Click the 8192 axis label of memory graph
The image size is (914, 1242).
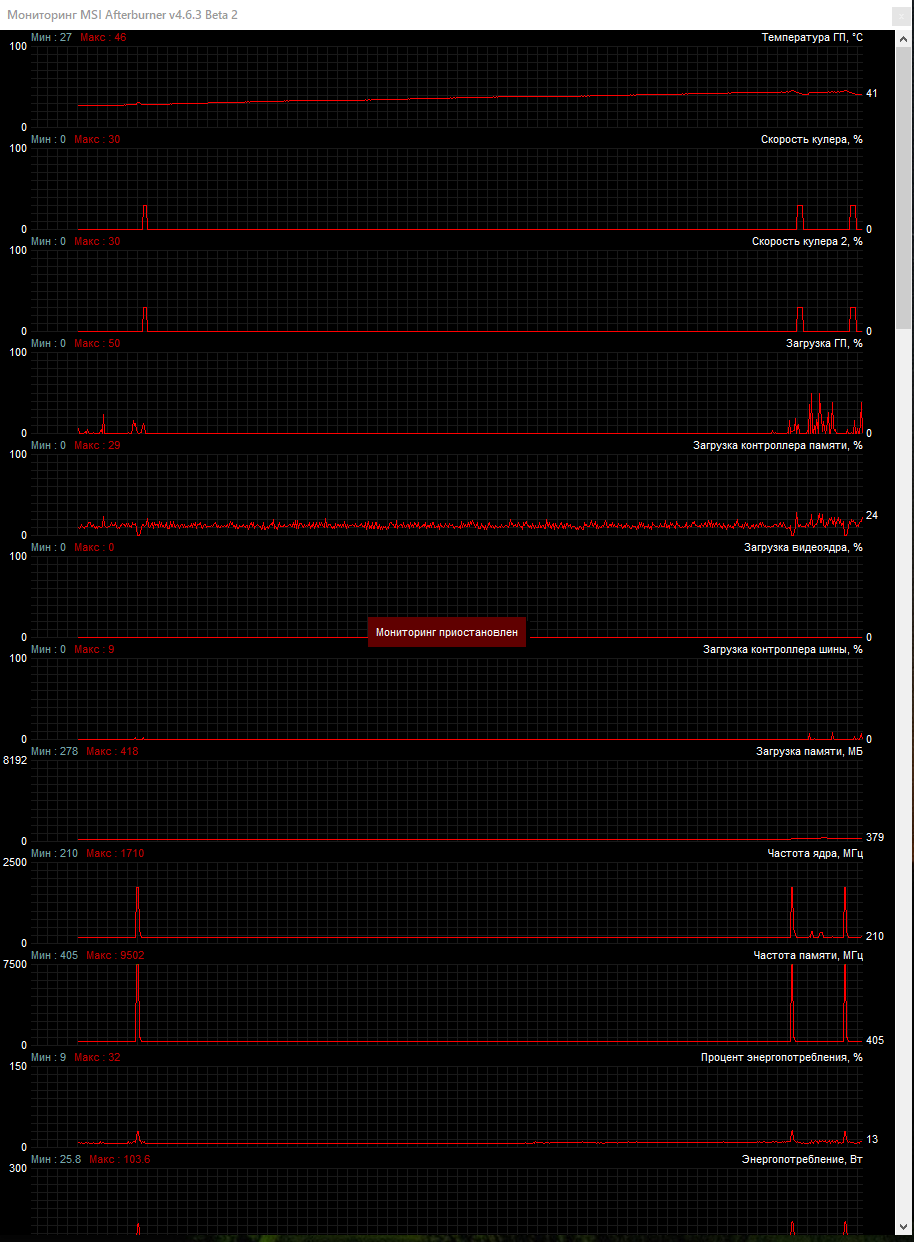(x=15, y=760)
